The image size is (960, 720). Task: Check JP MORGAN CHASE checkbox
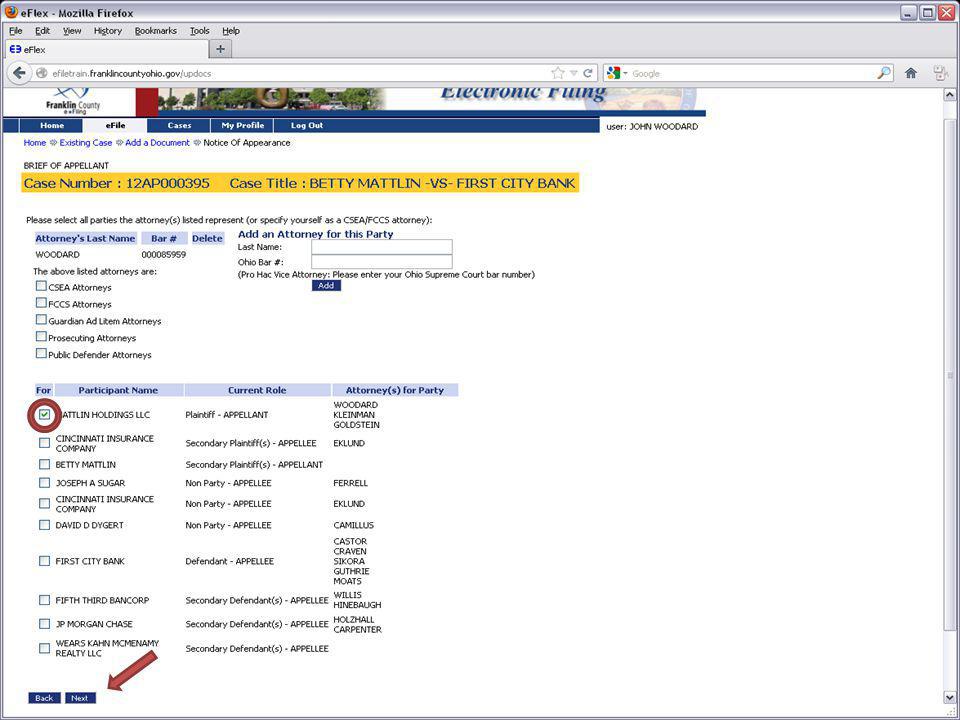[x=44, y=624]
